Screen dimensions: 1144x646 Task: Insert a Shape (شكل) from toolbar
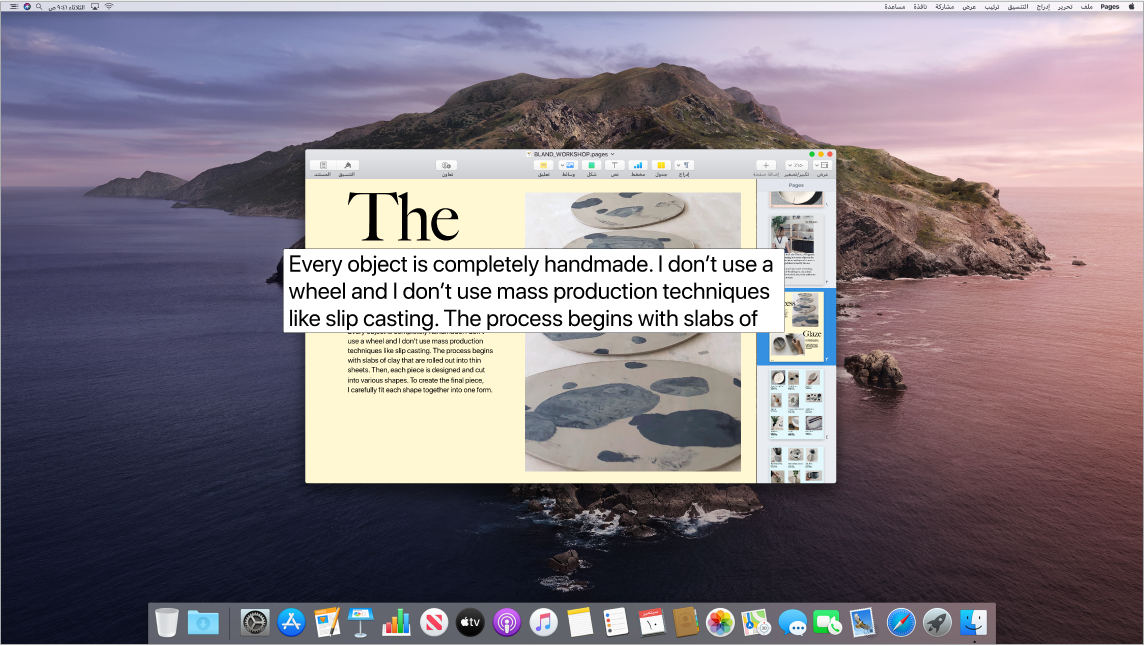click(591, 165)
